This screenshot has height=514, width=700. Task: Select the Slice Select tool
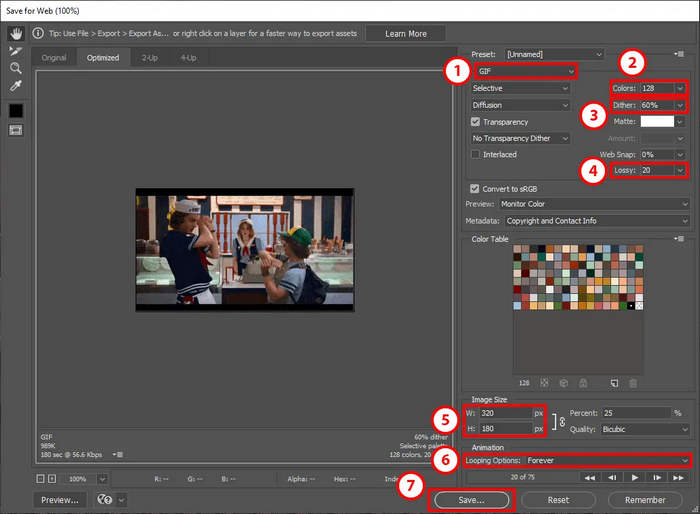click(16, 51)
